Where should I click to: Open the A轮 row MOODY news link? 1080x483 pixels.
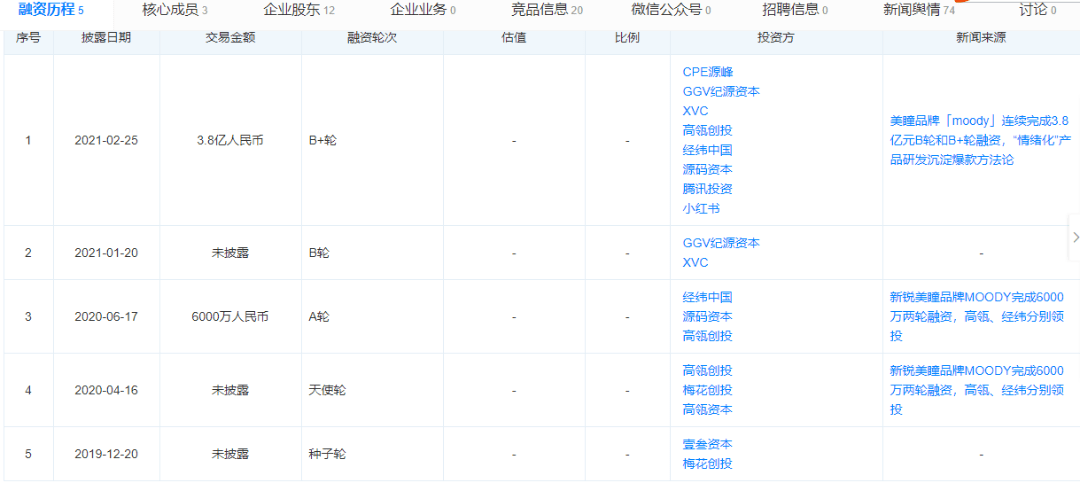(x=977, y=316)
